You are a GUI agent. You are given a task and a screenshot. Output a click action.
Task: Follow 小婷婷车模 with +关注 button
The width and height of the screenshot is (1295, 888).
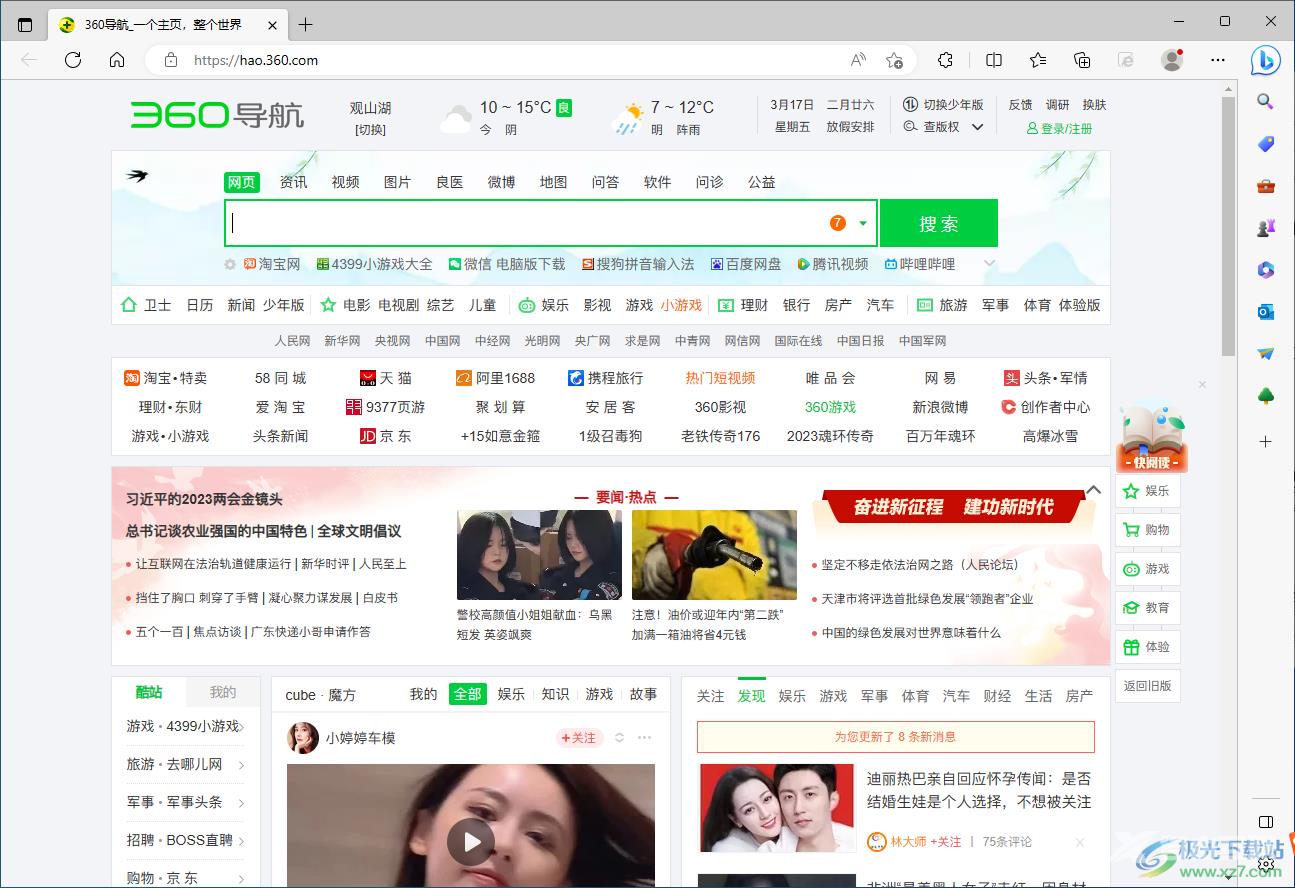tap(579, 738)
